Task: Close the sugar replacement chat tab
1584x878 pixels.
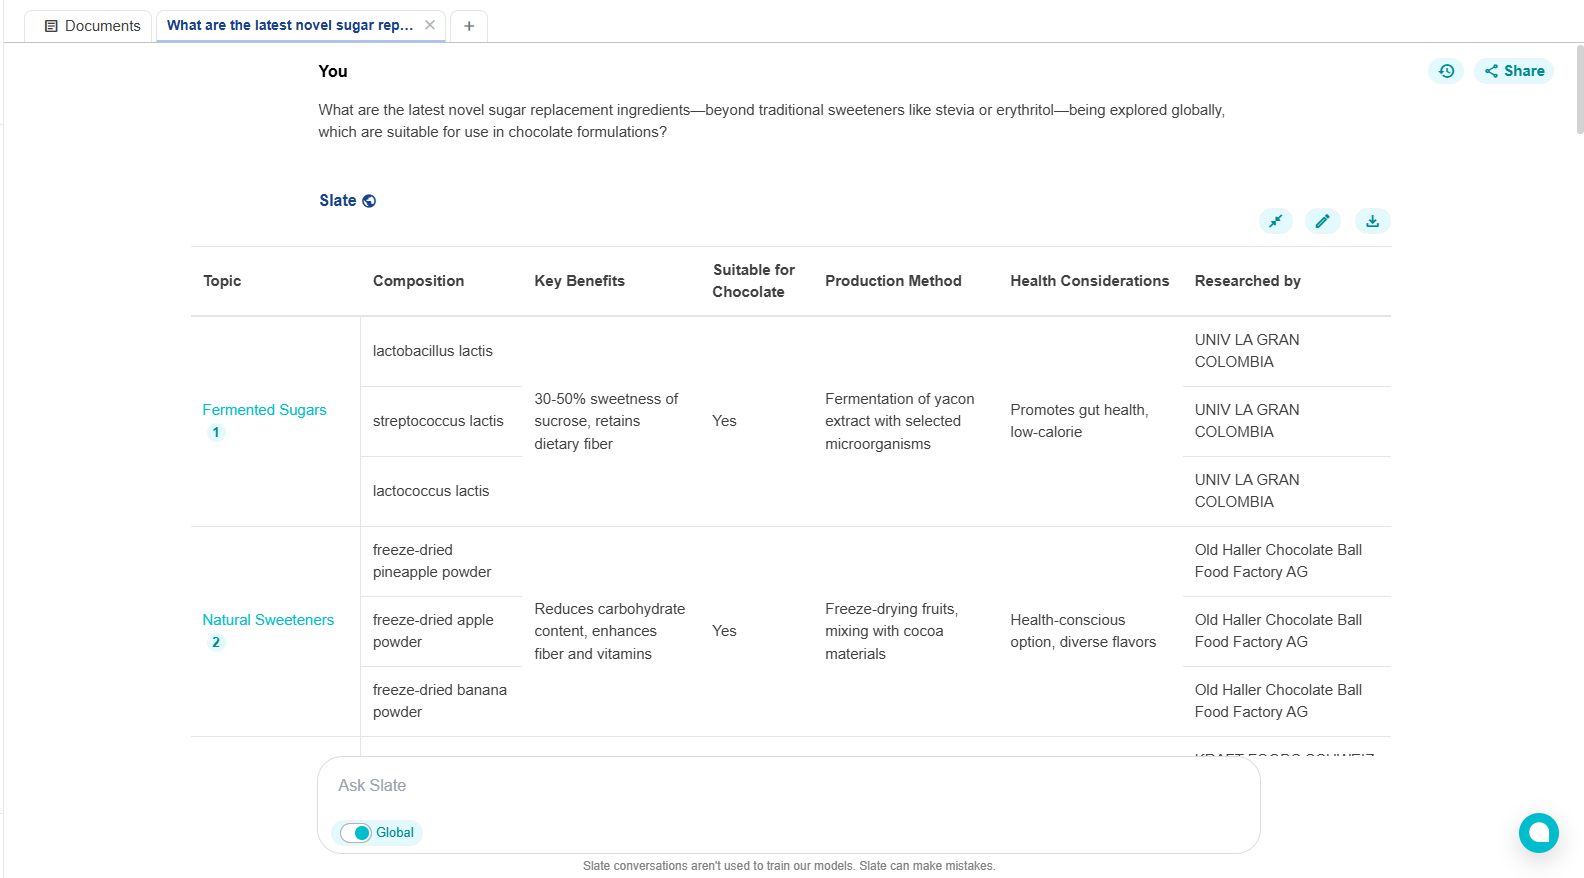Action: (x=430, y=25)
